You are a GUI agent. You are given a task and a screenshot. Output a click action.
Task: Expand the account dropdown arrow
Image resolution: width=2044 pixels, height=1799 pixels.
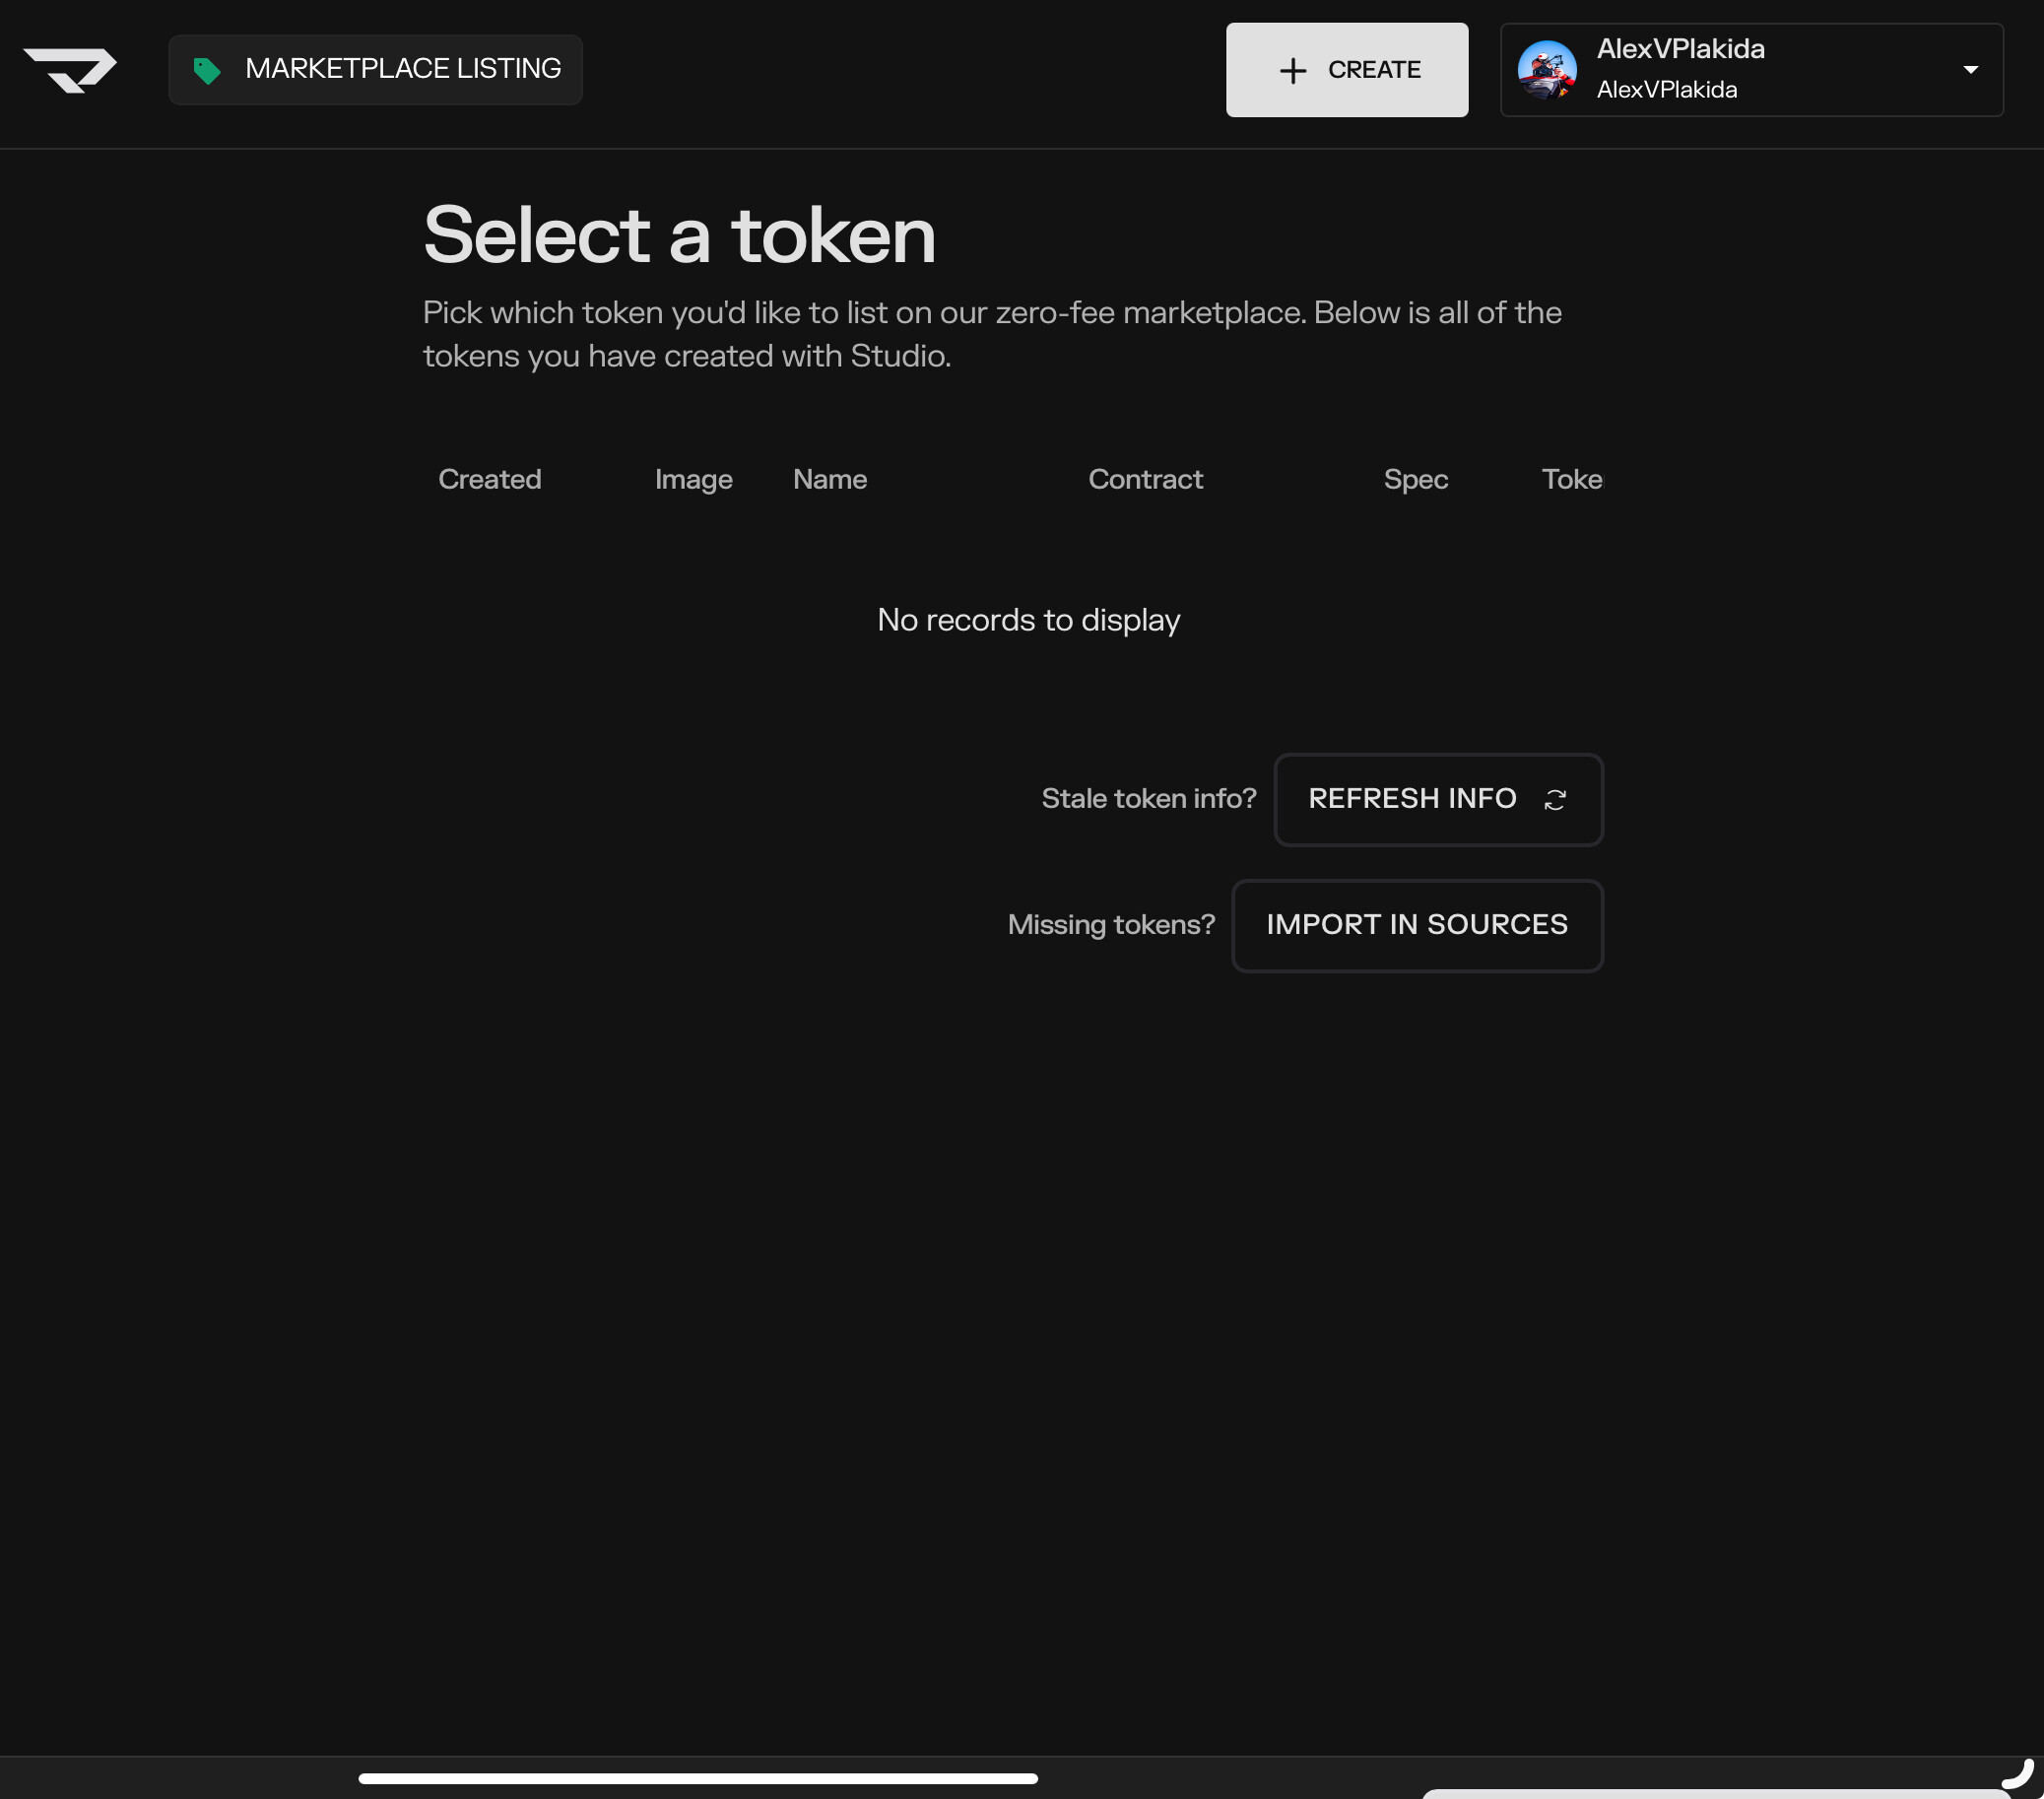pos(1970,70)
